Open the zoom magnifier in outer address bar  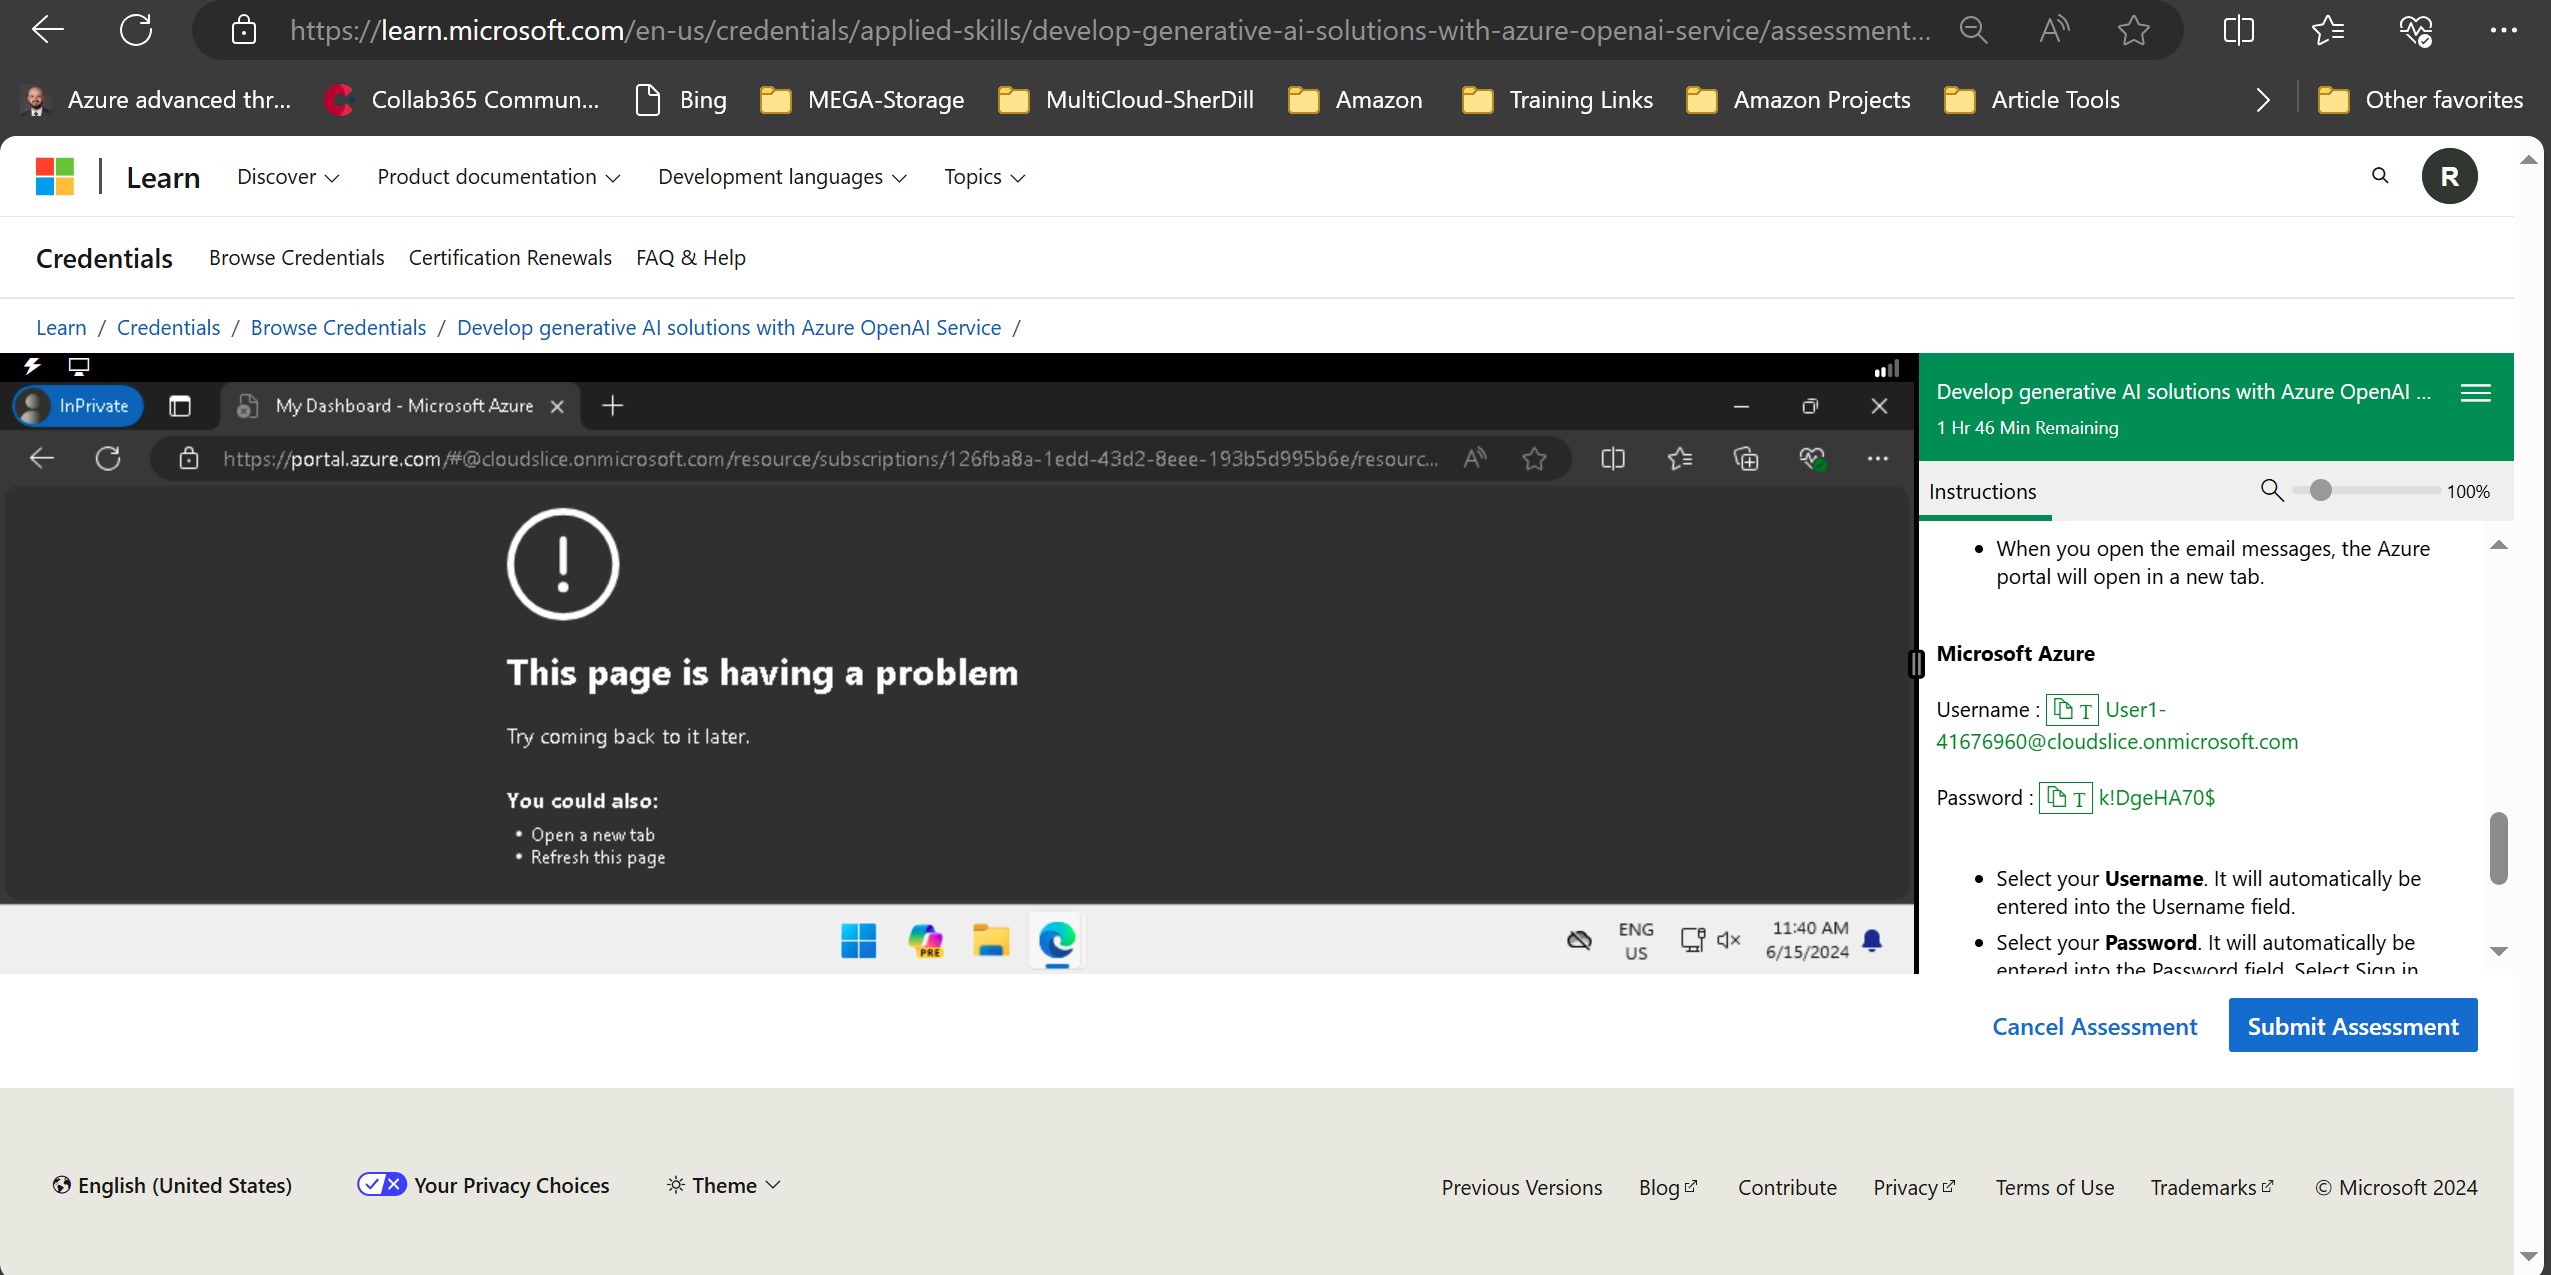tap(1973, 30)
